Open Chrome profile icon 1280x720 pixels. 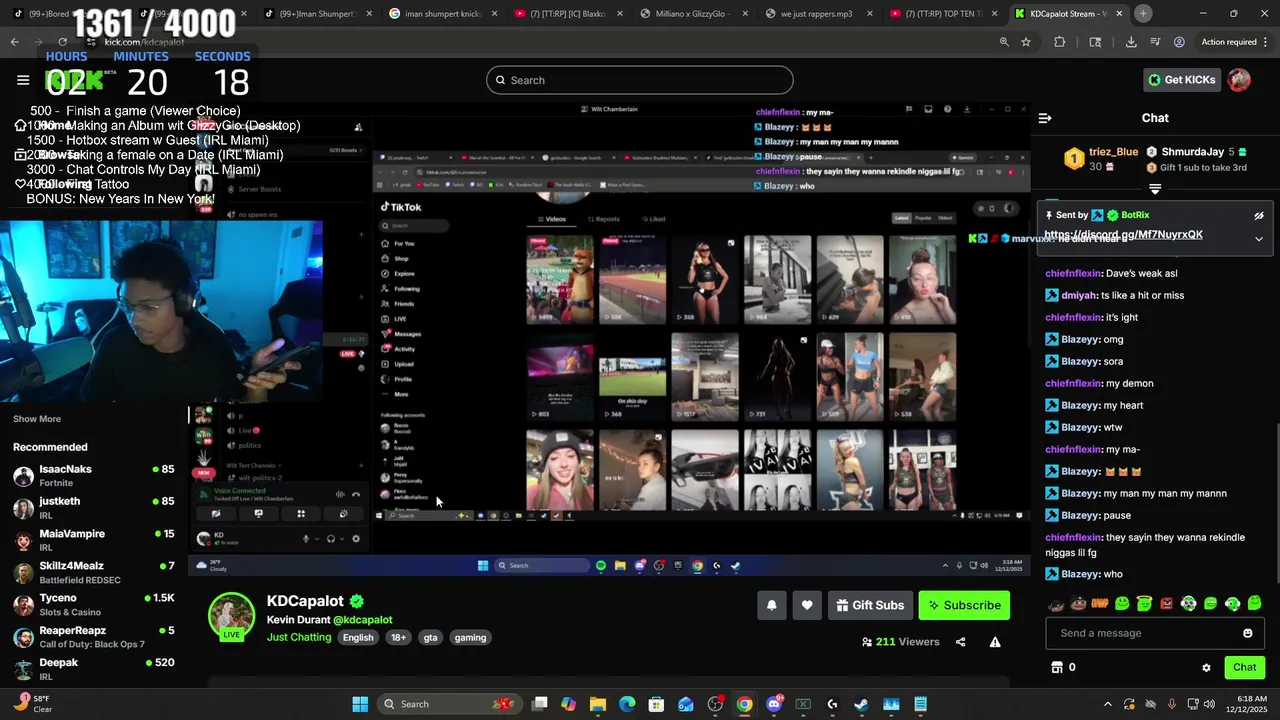pyautogui.click(x=1179, y=42)
